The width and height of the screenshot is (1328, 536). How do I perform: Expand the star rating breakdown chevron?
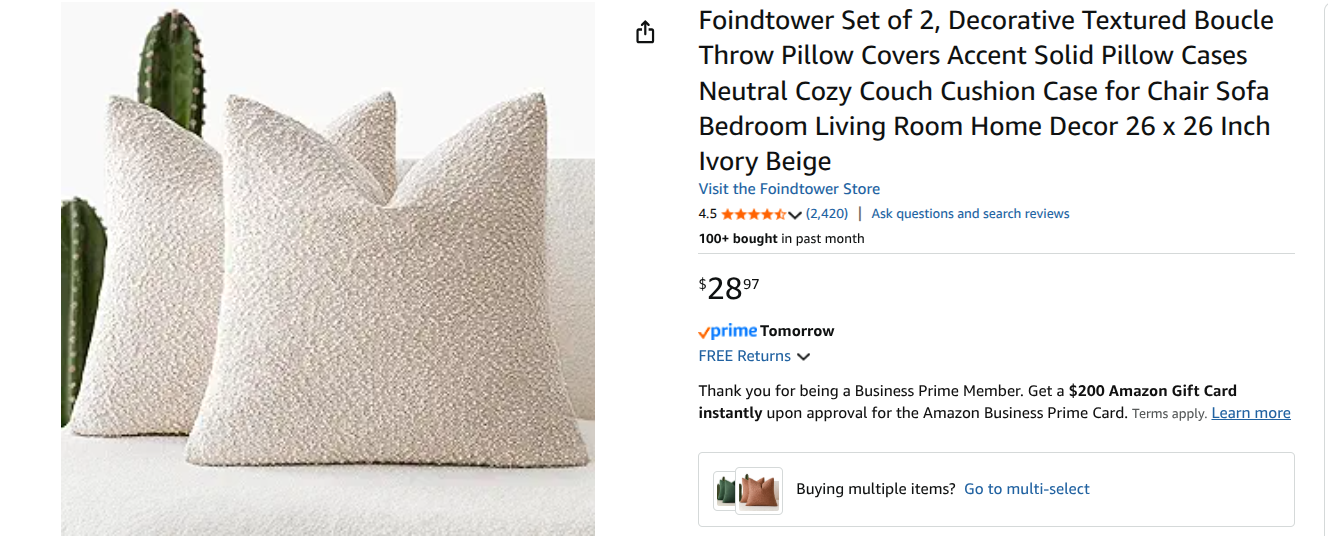click(795, 215)
